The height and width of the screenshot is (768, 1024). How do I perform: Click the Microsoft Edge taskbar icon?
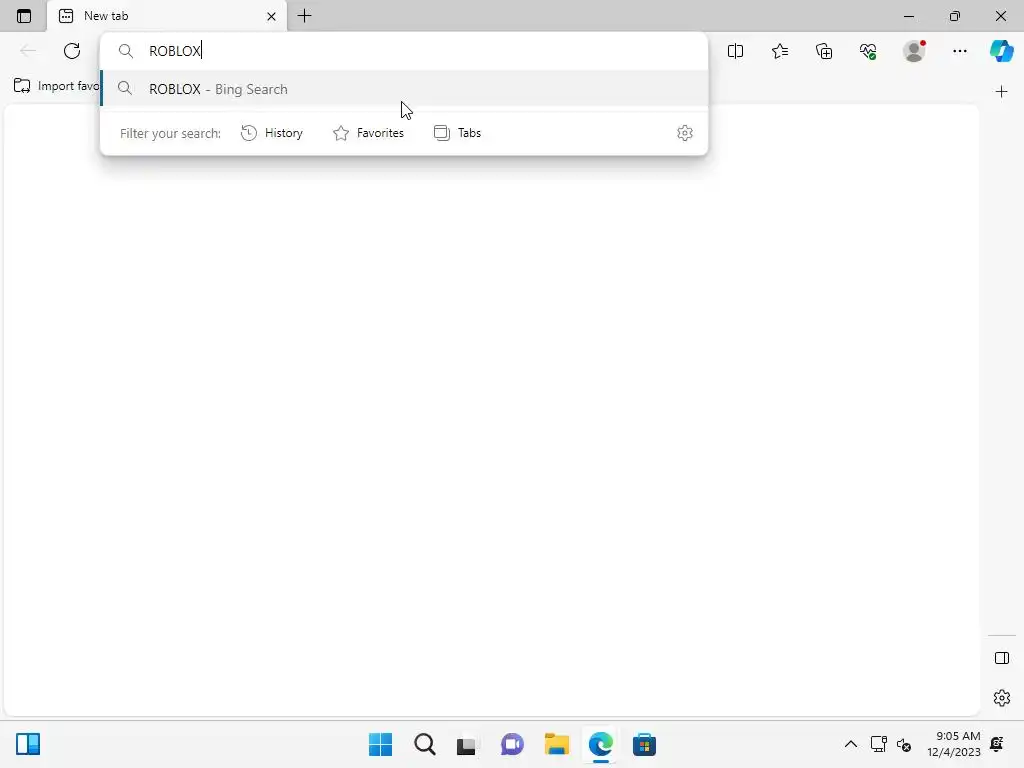click(600, 744)
